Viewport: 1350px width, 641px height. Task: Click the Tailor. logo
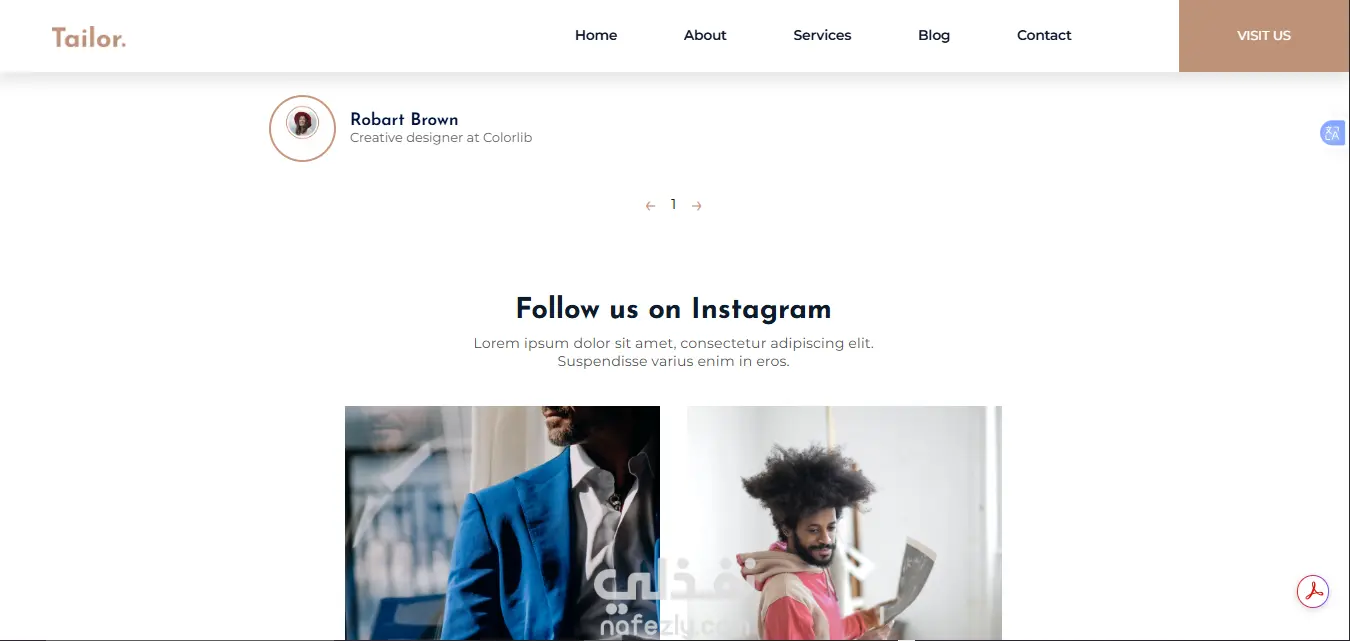(89, 38)
